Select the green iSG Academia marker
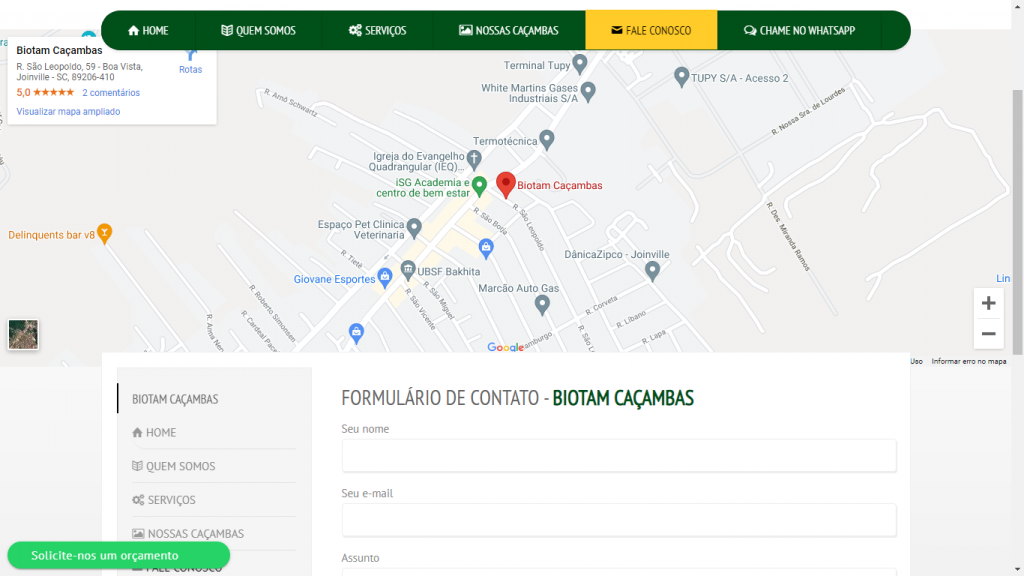The width and height of the screenshot is (1024, 576). (x=479, y=186)
